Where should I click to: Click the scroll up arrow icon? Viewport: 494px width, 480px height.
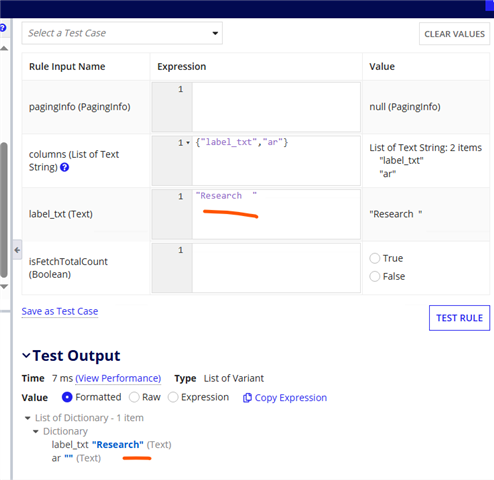click(x=4, y=49)
